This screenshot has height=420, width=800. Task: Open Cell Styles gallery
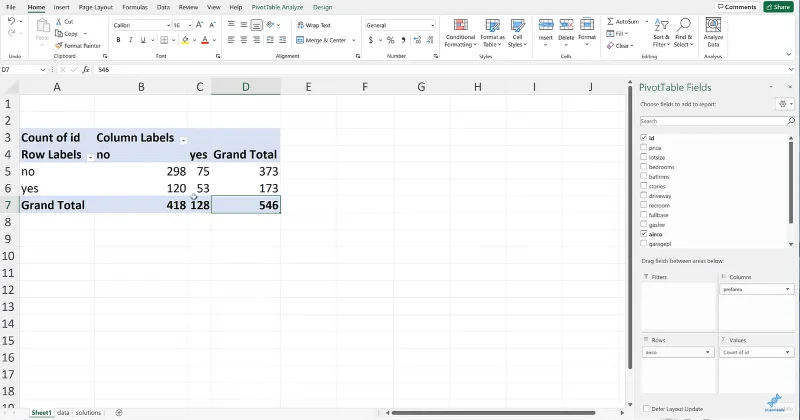click(517, 33)
